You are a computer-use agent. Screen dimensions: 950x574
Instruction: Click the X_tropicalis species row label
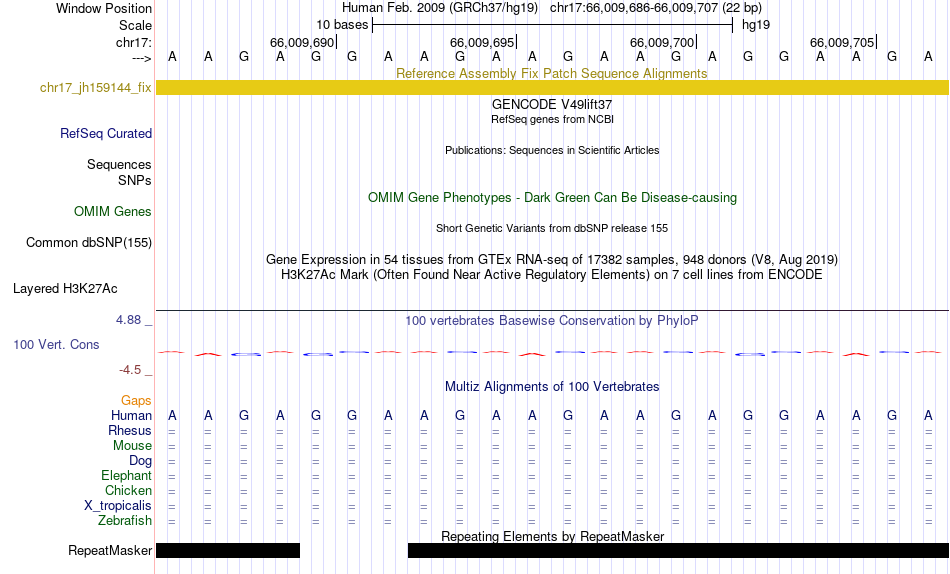coord(118,506)
